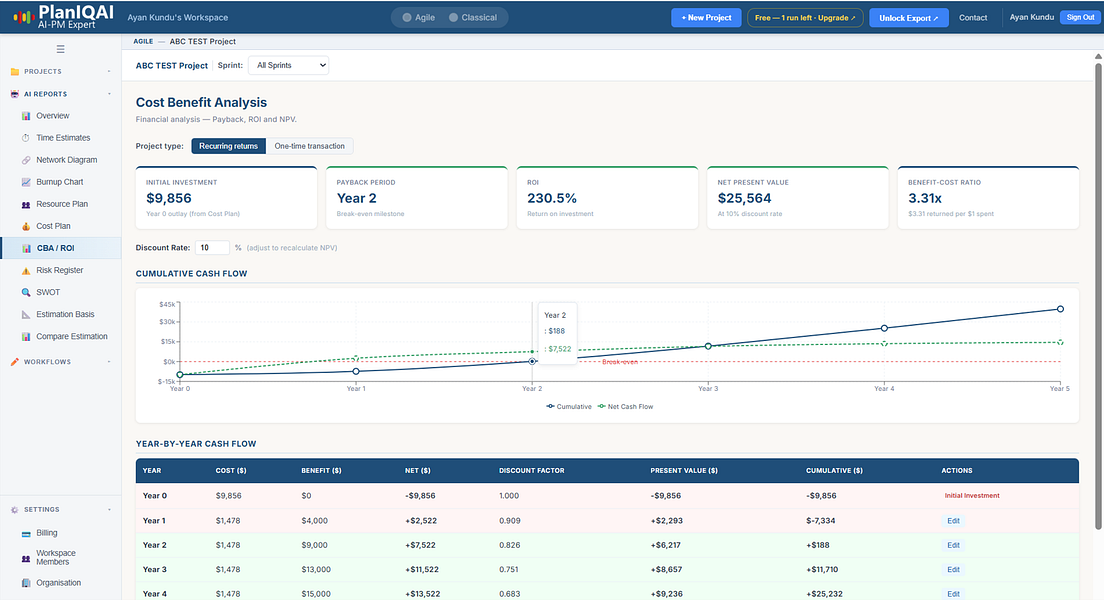This screenshot has width=1104, height=600.
Task: Expand the Workflows section
Action: pyautogui.click(x=109, y=362)
